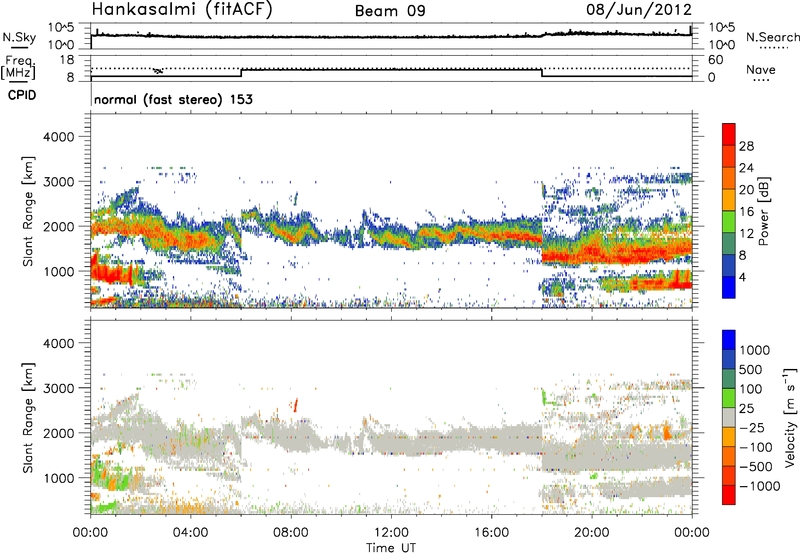Click the "-1000" value on velocity colorbar
Image resolution: width=800 pixels, height=554 pixels.
[x=760, y=486]
